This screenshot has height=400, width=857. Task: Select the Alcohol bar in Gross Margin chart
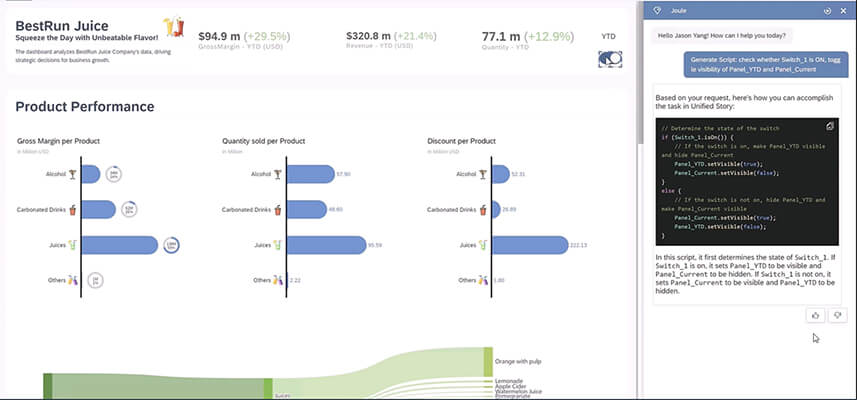tap(91, 174)
